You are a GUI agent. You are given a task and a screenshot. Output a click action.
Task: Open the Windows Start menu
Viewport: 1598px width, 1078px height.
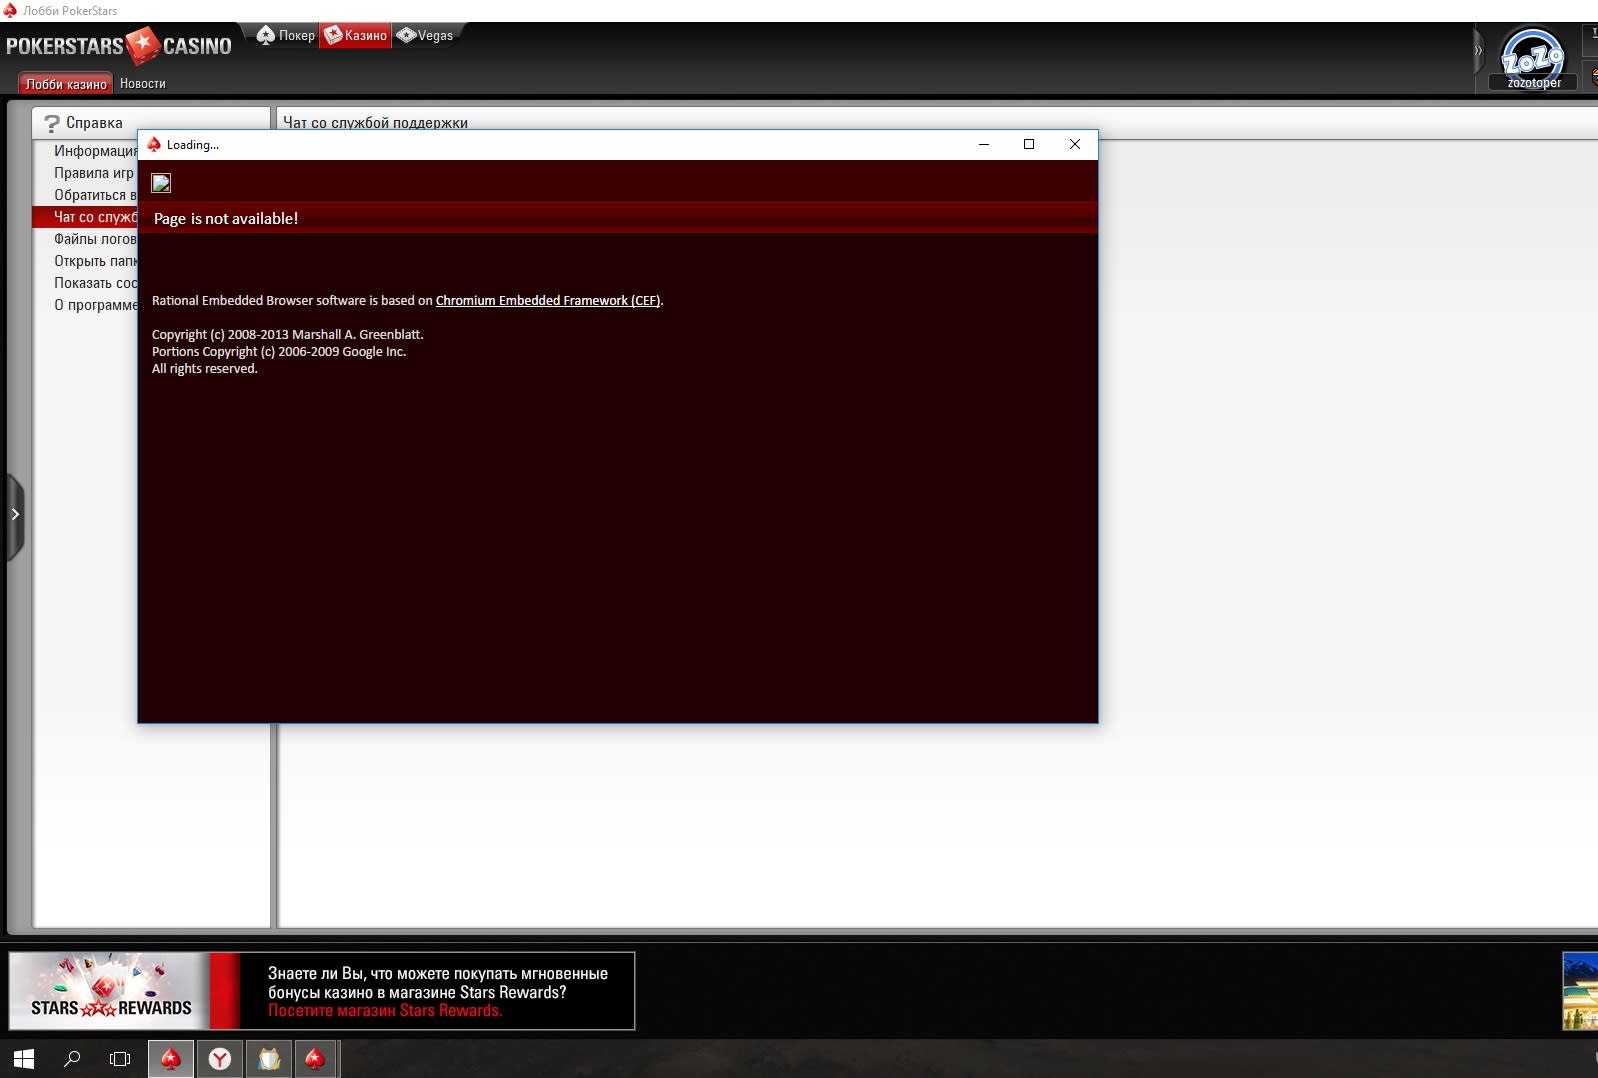pos(24,1059)
